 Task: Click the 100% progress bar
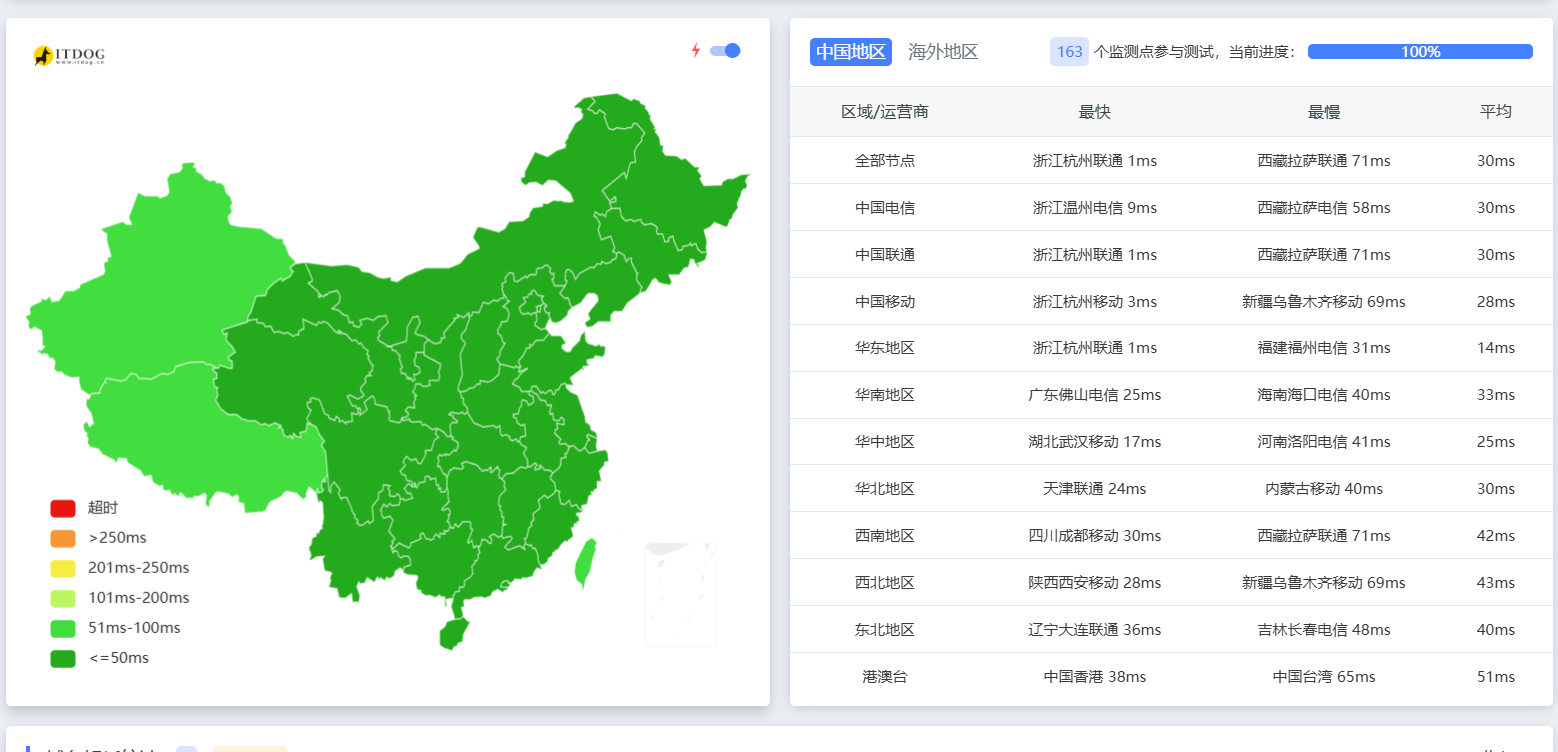click(x=1419, y=50)
